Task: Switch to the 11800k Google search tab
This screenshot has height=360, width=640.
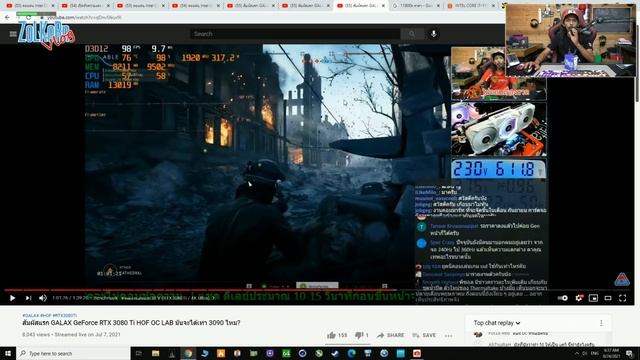Action: point(415,6)
